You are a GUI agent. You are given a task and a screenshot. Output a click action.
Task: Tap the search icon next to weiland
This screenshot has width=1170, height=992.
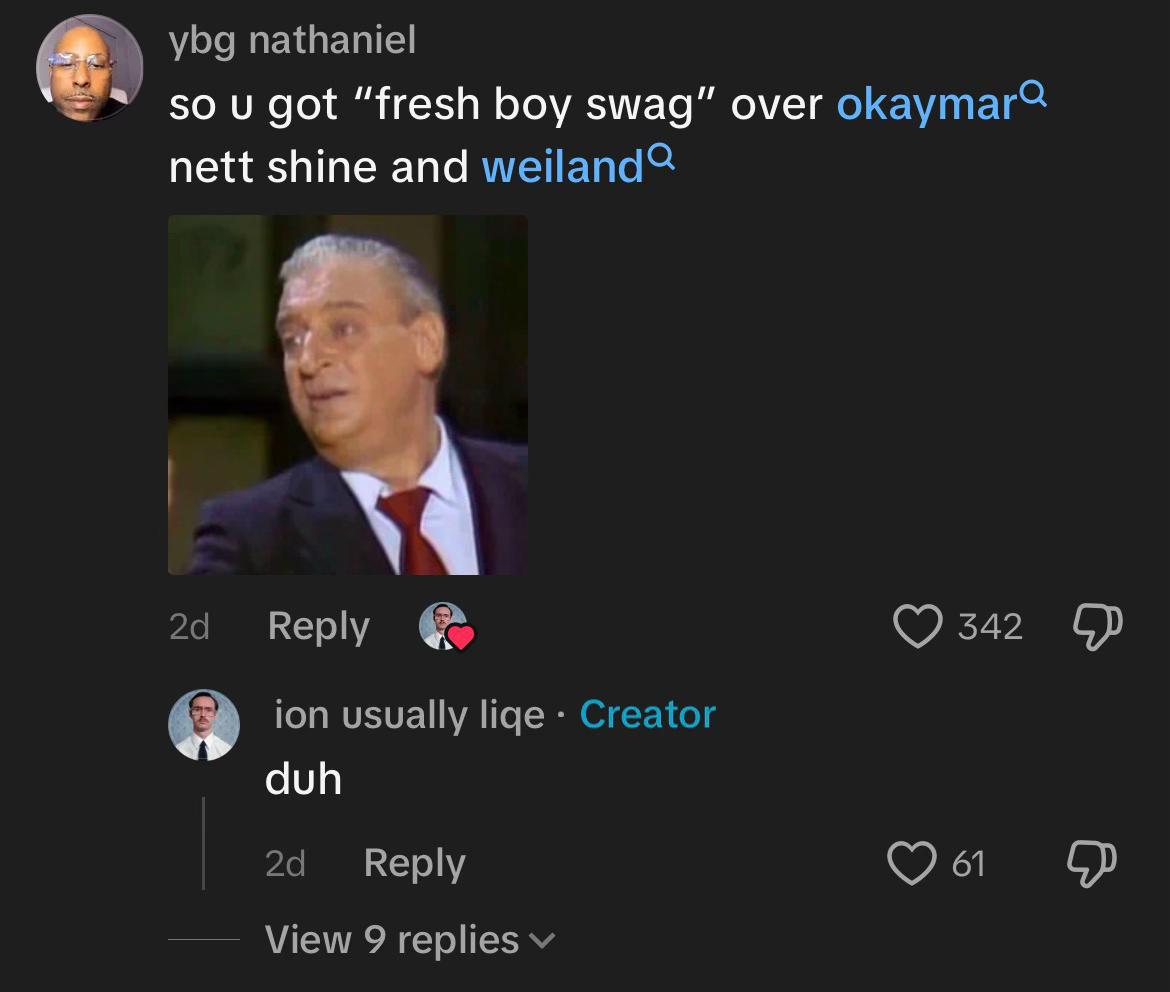coord(662,157)
